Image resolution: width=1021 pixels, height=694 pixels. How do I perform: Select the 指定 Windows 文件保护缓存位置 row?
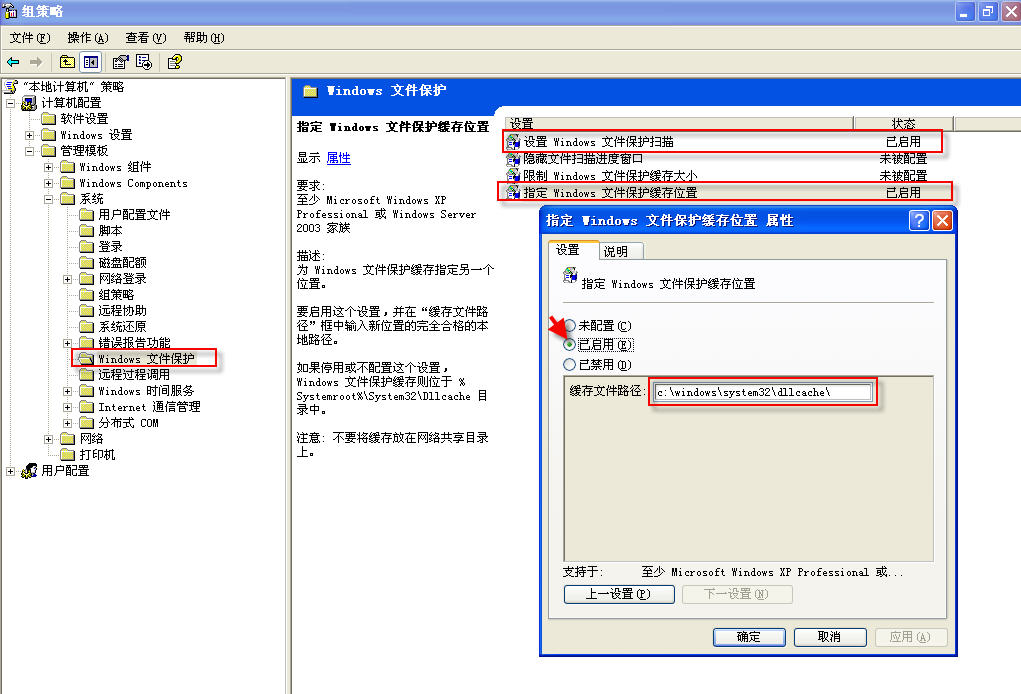coord(725,193)
